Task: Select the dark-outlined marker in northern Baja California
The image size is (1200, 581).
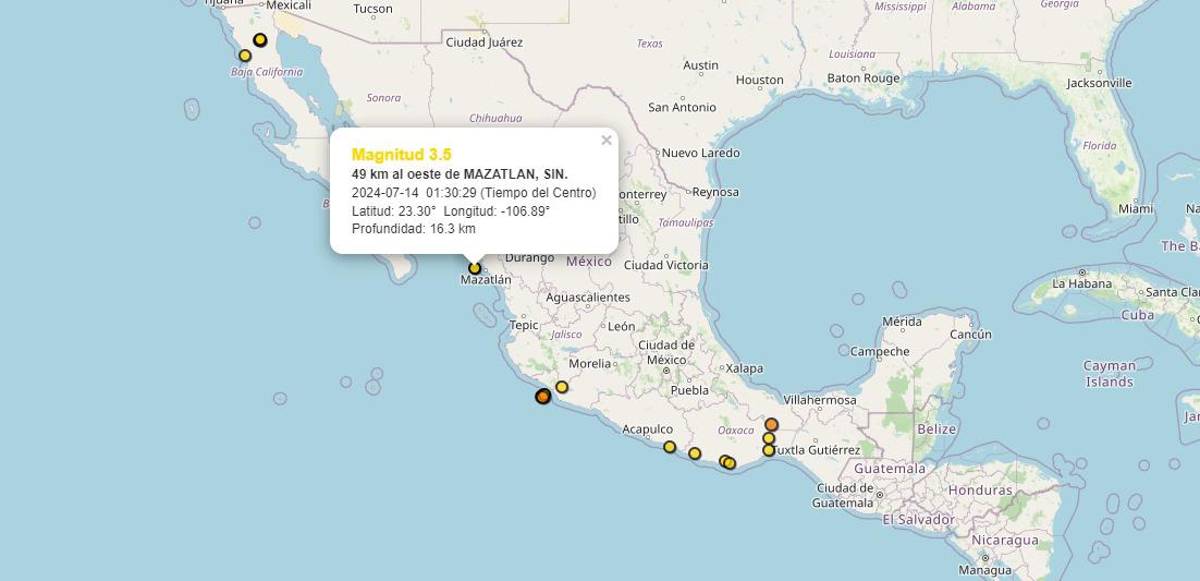Action: (260, 40)
